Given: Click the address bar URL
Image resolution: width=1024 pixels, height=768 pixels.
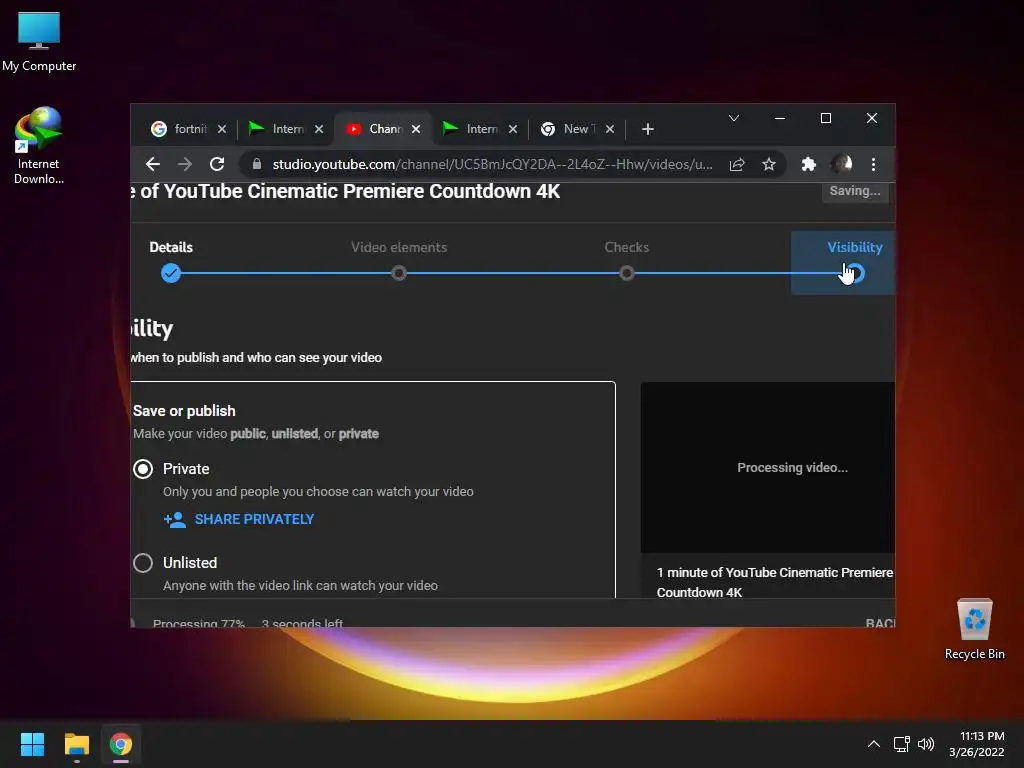Looking at the screenshot, I should click(x=492, y=165).
